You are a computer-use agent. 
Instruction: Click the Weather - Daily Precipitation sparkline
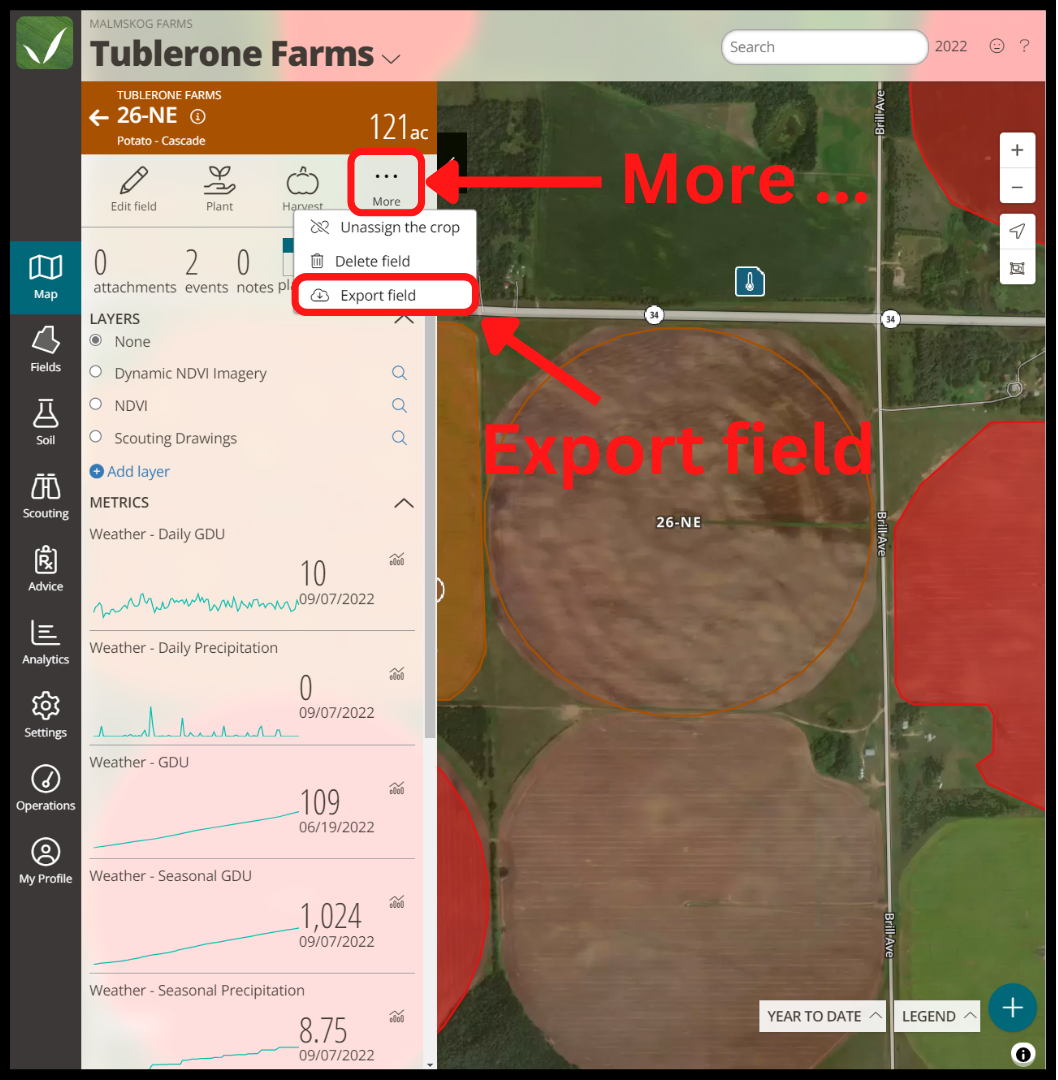click(196, 721)
